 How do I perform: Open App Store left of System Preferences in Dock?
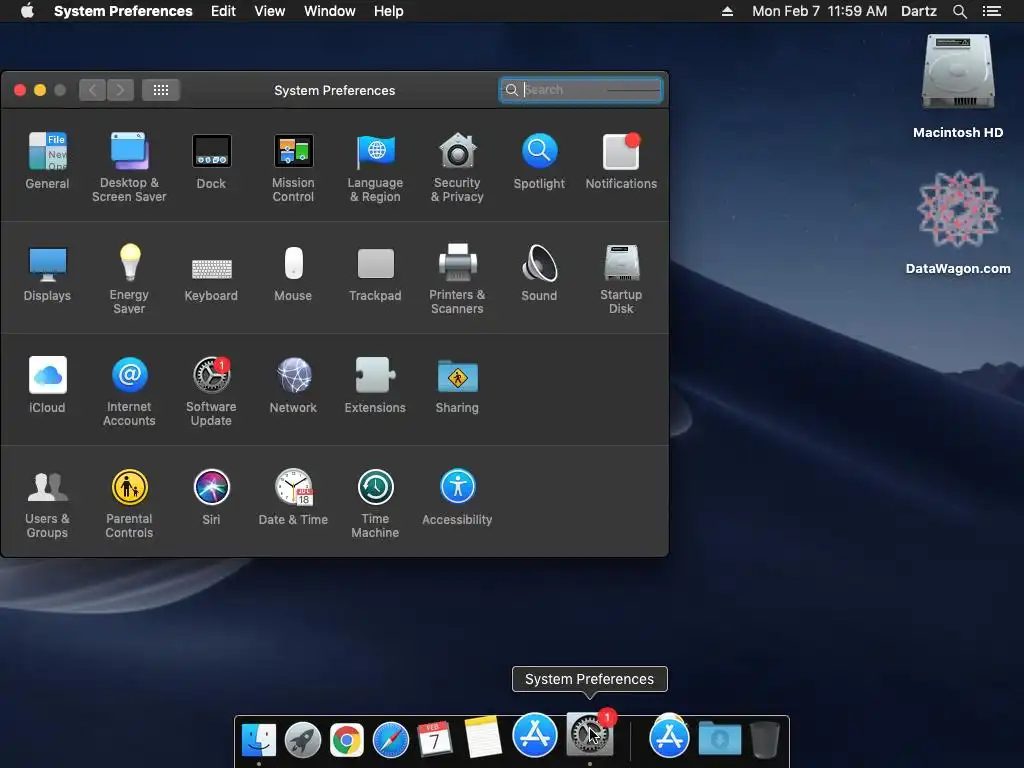pos(535,735)
